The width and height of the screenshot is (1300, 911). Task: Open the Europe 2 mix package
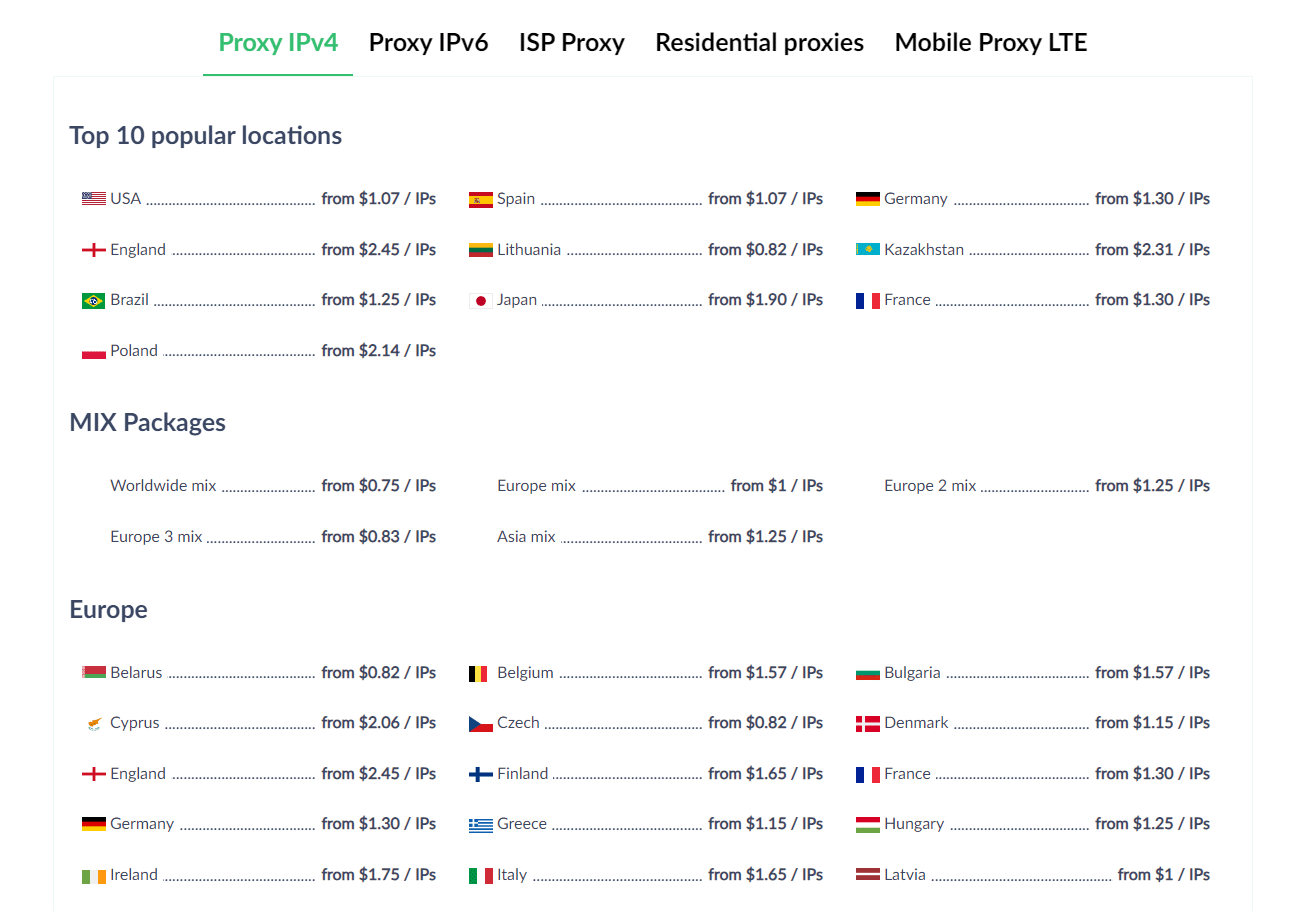(930, 486)
